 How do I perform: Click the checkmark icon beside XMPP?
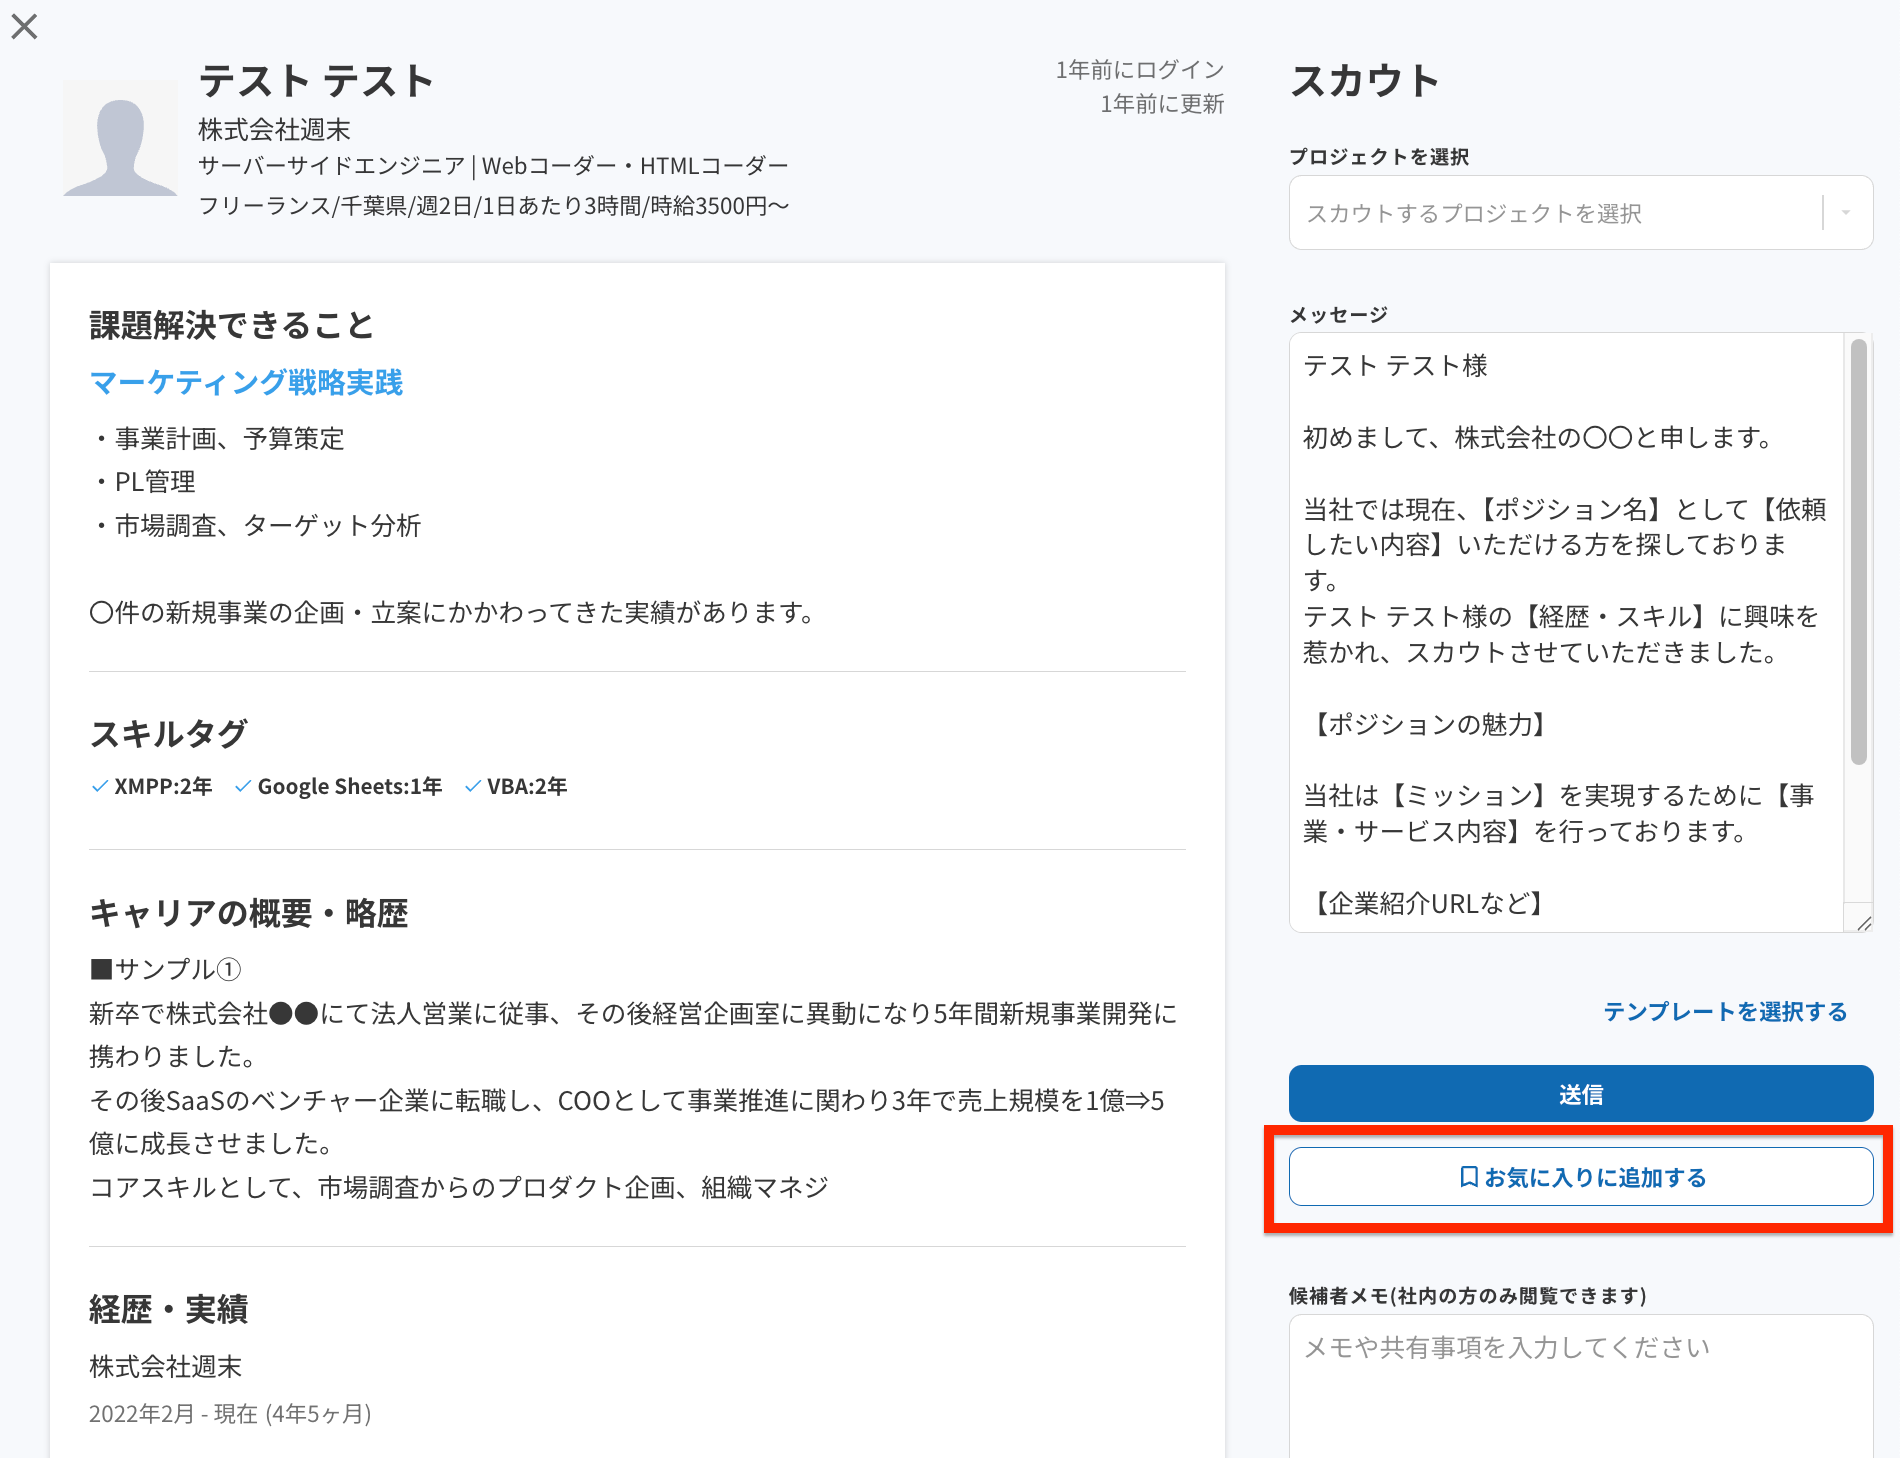point(100,787)
